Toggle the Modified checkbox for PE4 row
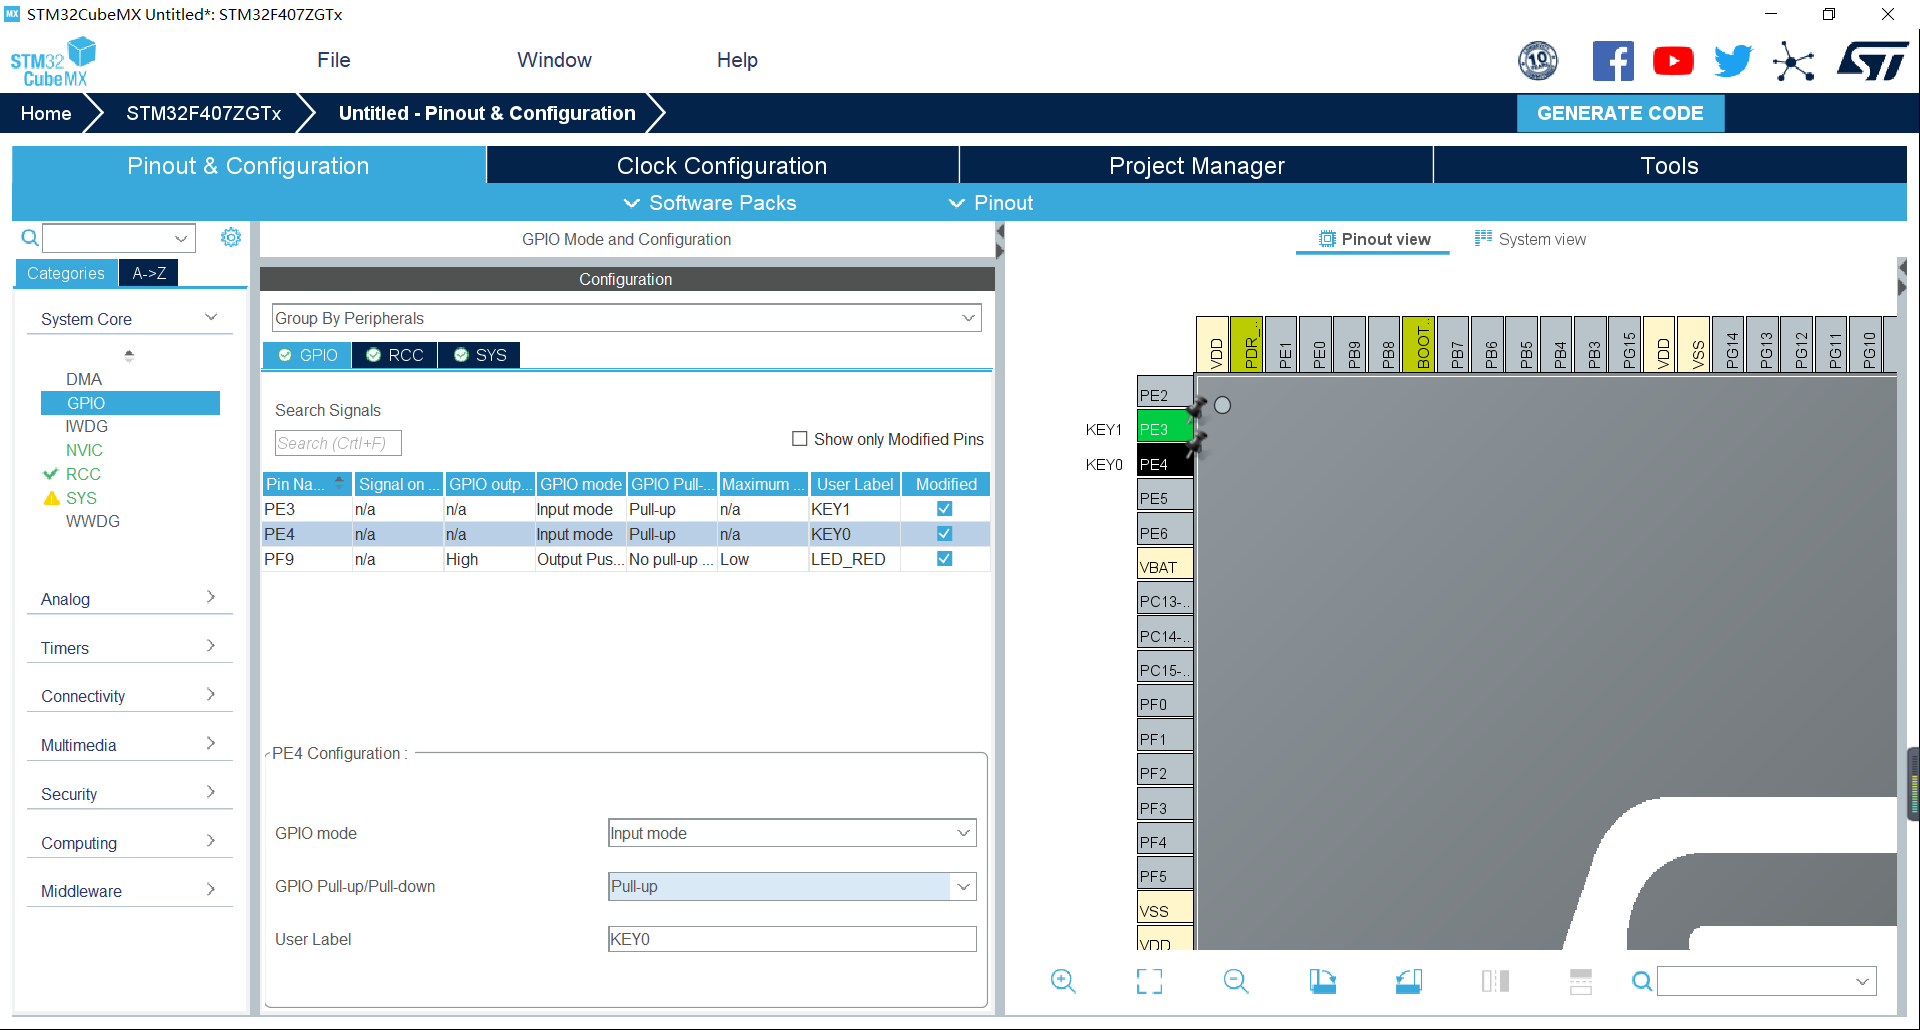The width and height of the screenshot is (1920, 1030). pyautogui.click(x=944, y=534)
